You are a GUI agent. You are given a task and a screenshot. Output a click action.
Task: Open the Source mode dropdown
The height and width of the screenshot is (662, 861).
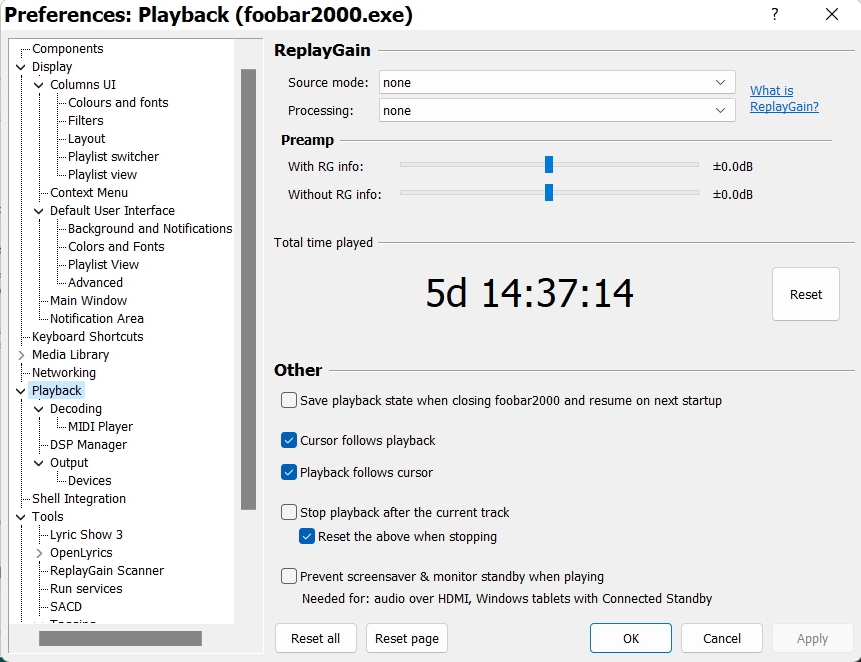click(557, 82)
